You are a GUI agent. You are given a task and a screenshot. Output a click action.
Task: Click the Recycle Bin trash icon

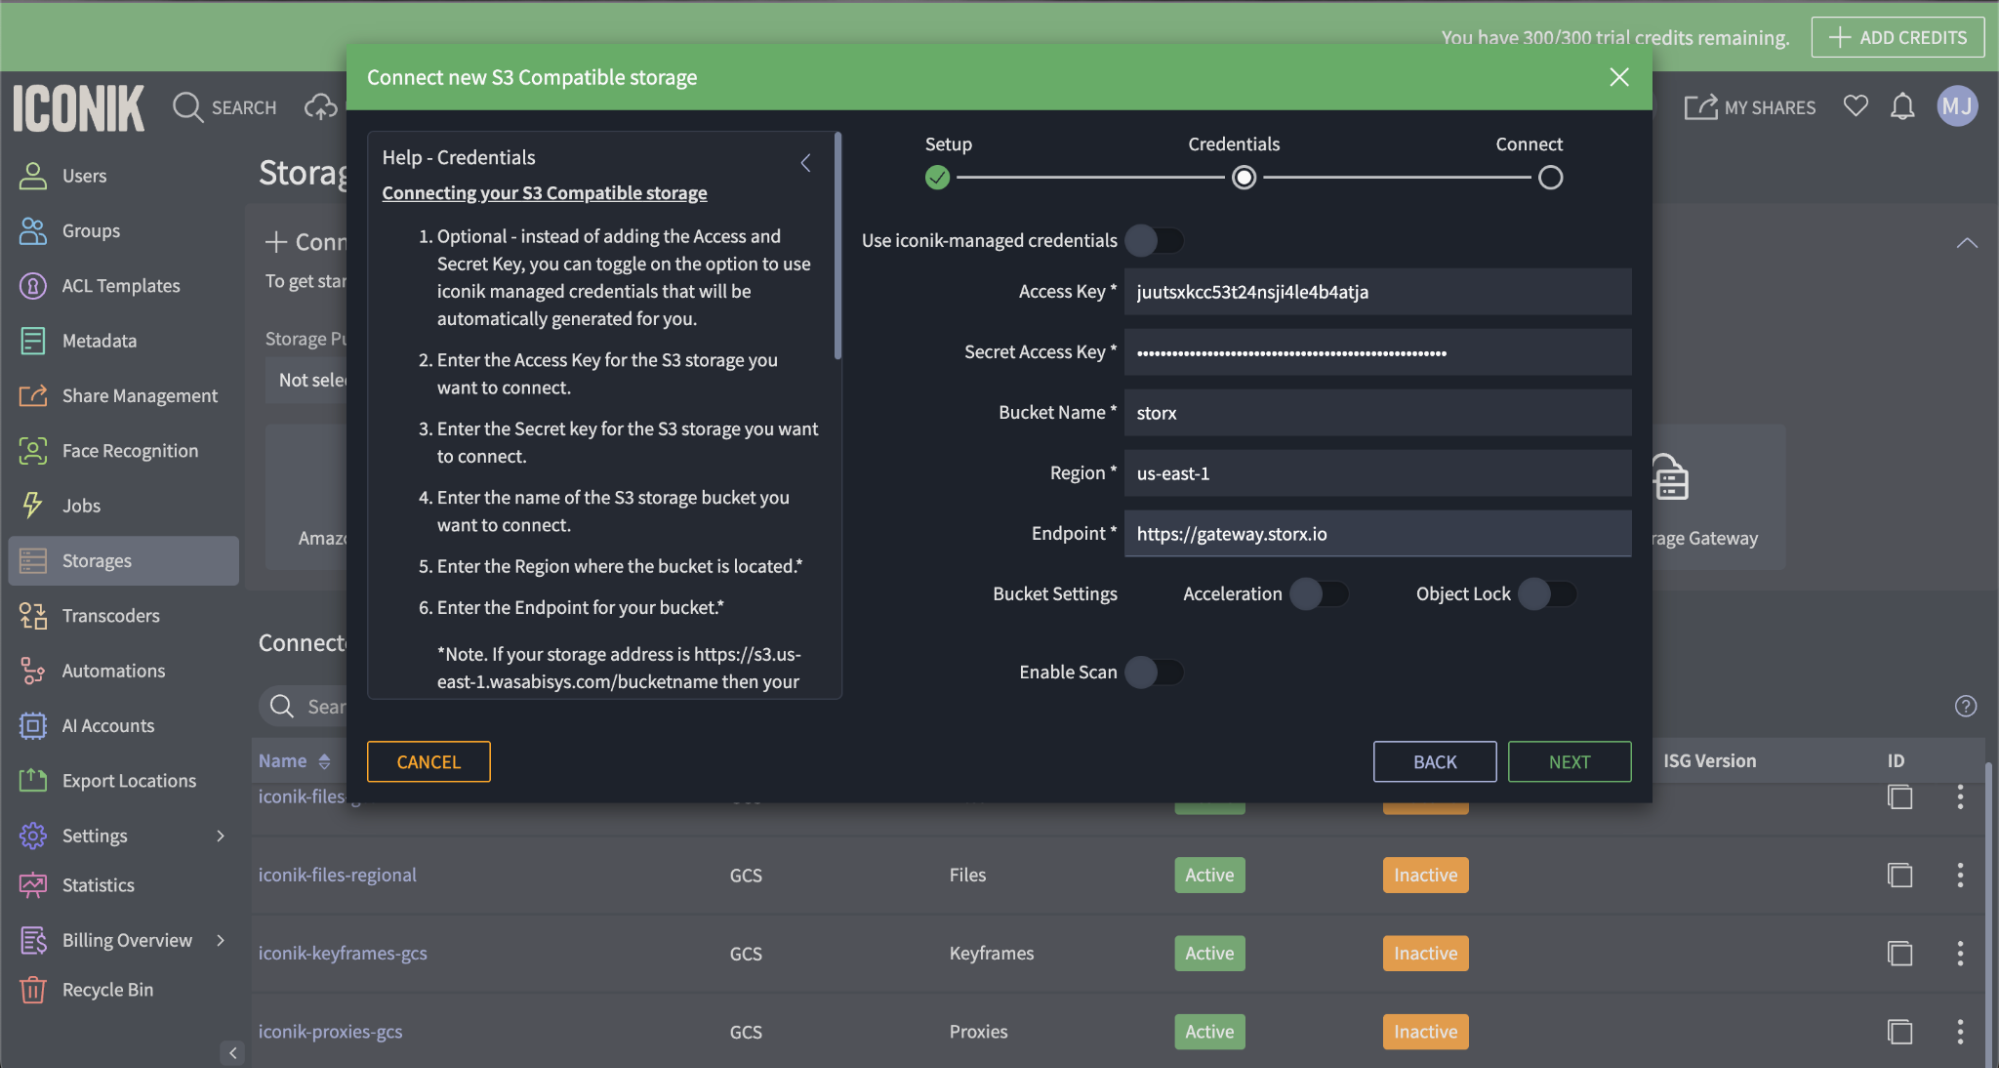click(33, 990)
